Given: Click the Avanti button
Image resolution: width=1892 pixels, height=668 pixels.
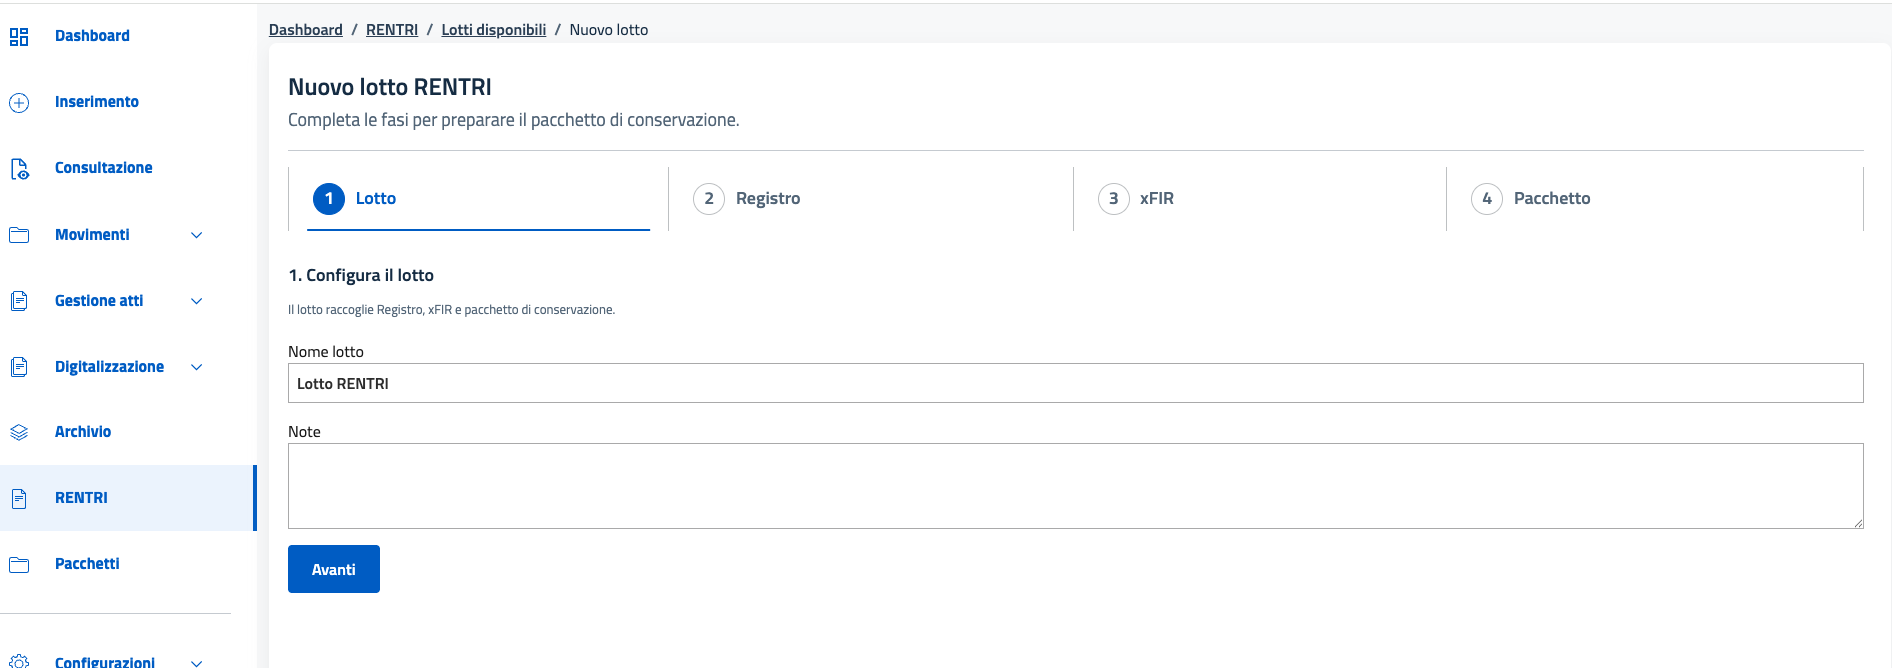Looking at the screenshot, I should (334, 569).
